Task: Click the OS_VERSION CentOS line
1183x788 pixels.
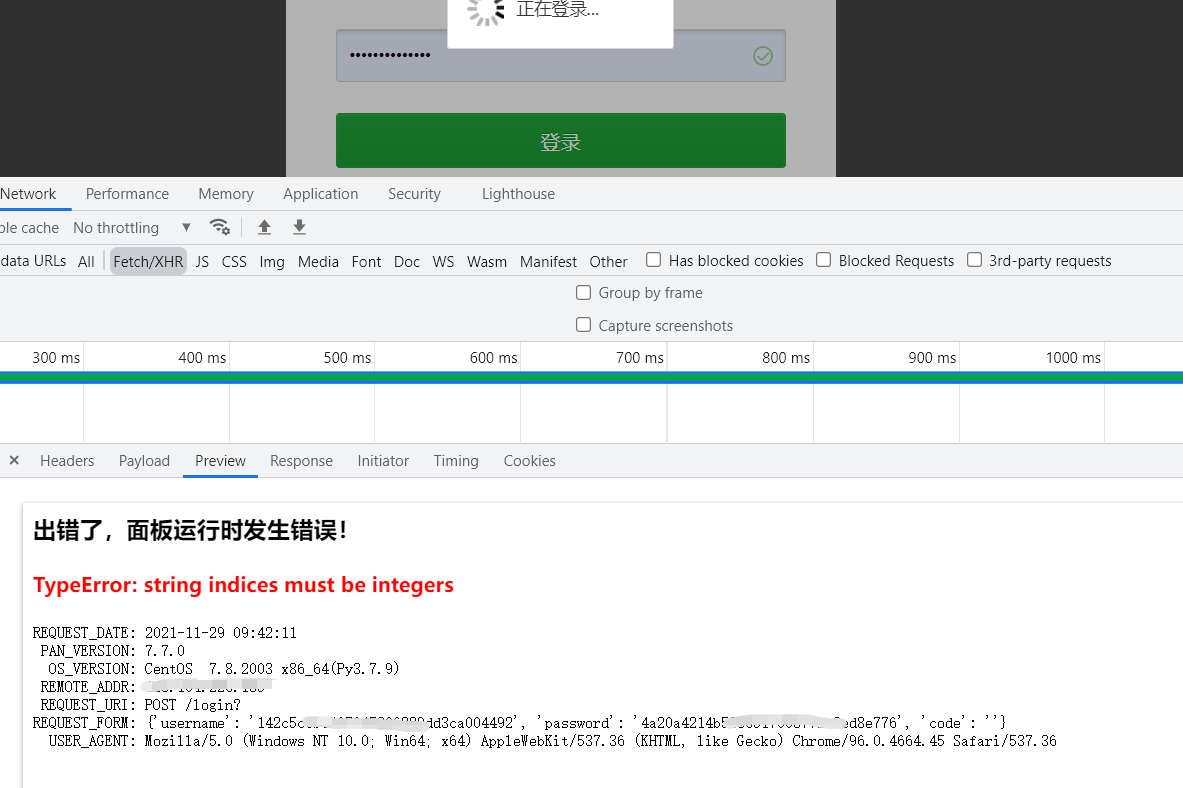Action: pyautogui.click(x=223, y=669)
